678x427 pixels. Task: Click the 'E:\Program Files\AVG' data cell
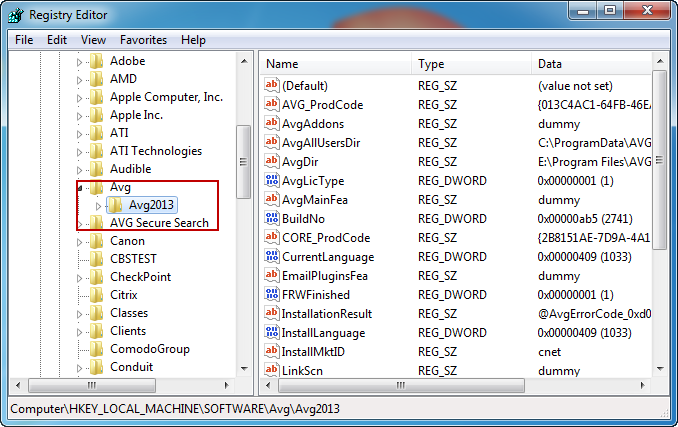point(594,162)
